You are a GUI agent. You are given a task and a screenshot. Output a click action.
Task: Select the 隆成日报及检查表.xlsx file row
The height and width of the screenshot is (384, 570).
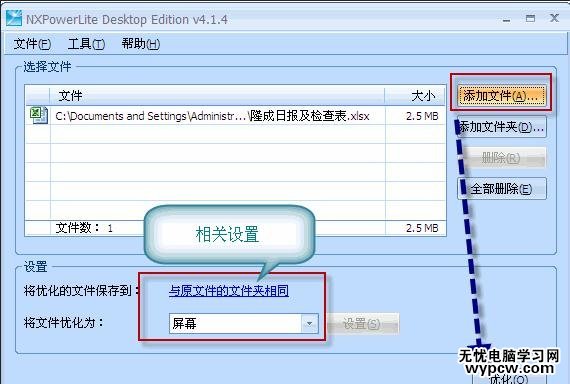235,116
